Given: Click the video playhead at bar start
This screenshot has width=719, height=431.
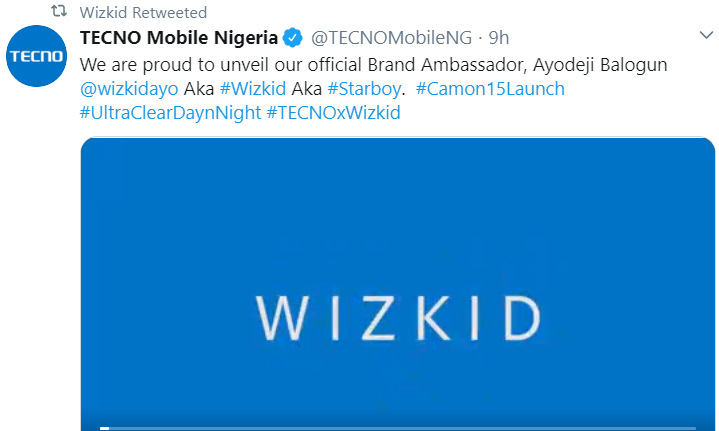Looking at the screenshot, I should pos(104,428).
